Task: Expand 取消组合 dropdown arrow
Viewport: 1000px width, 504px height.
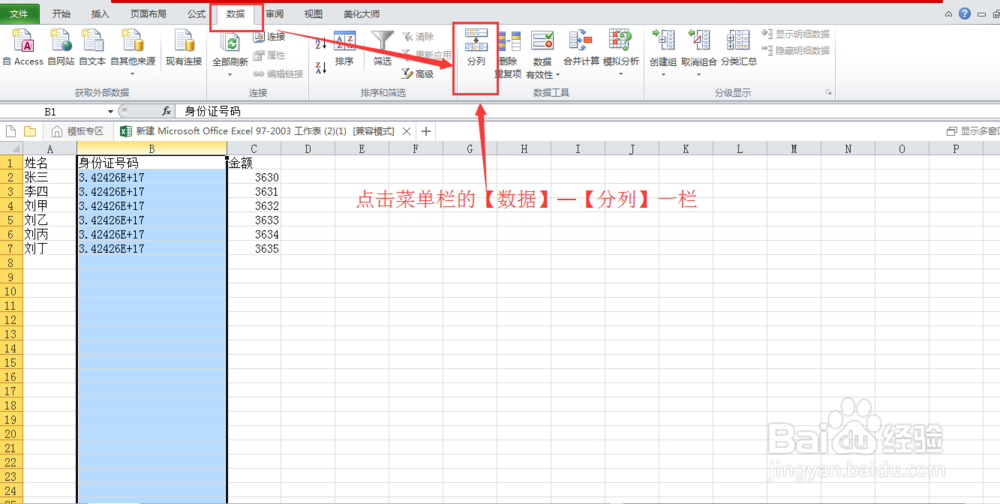Action: coord(699,74)
